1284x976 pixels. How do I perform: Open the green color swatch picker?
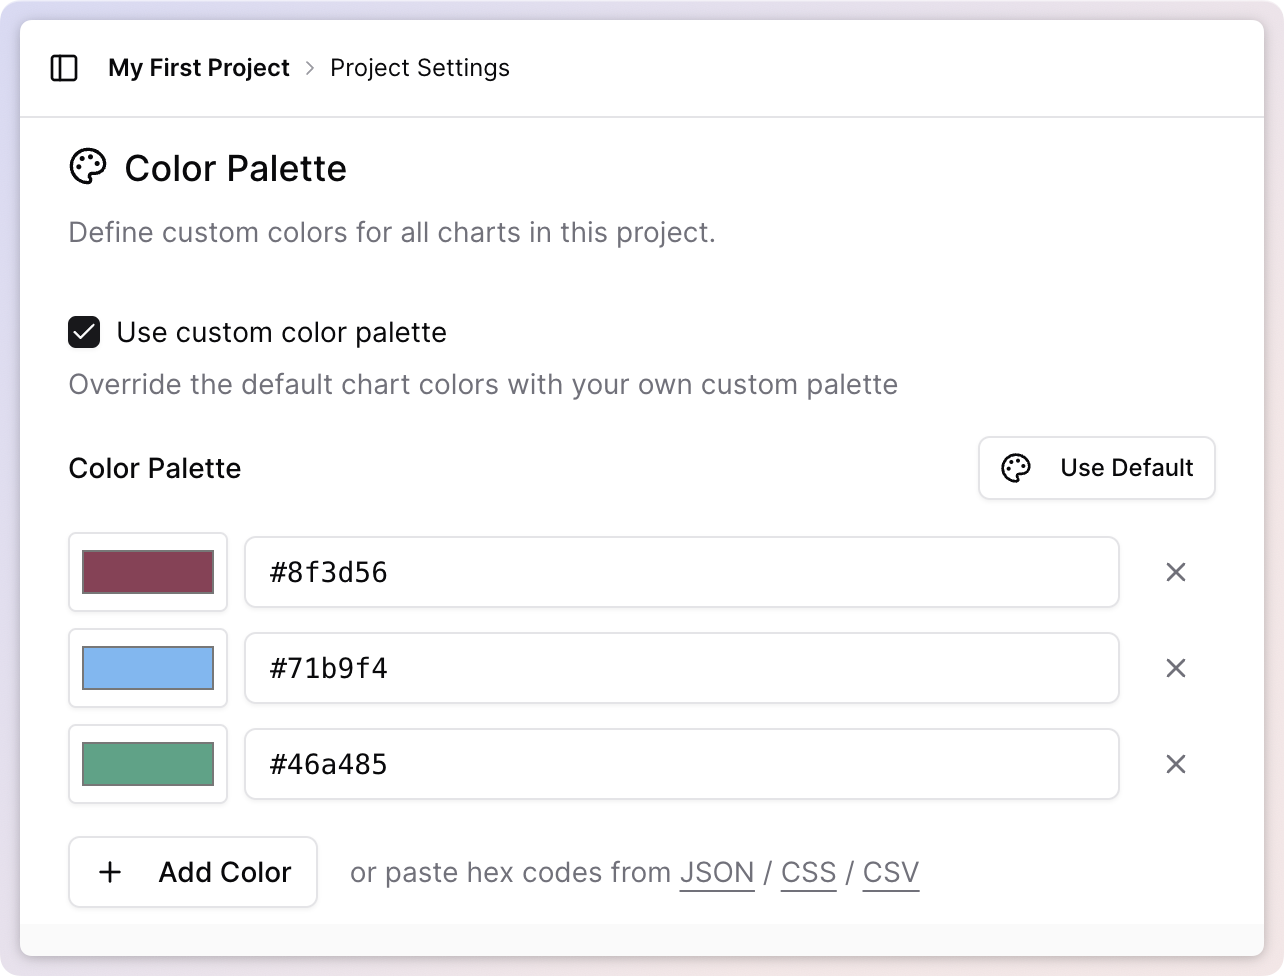148,764
